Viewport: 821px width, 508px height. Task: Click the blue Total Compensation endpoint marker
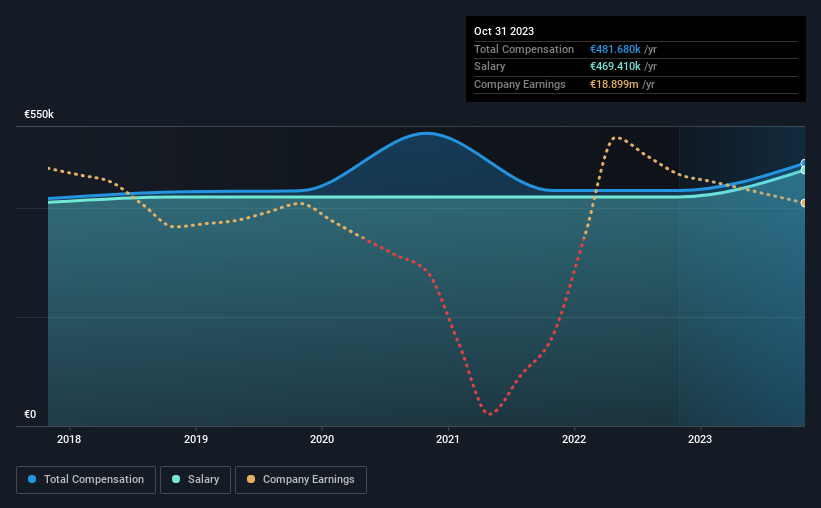804,163
